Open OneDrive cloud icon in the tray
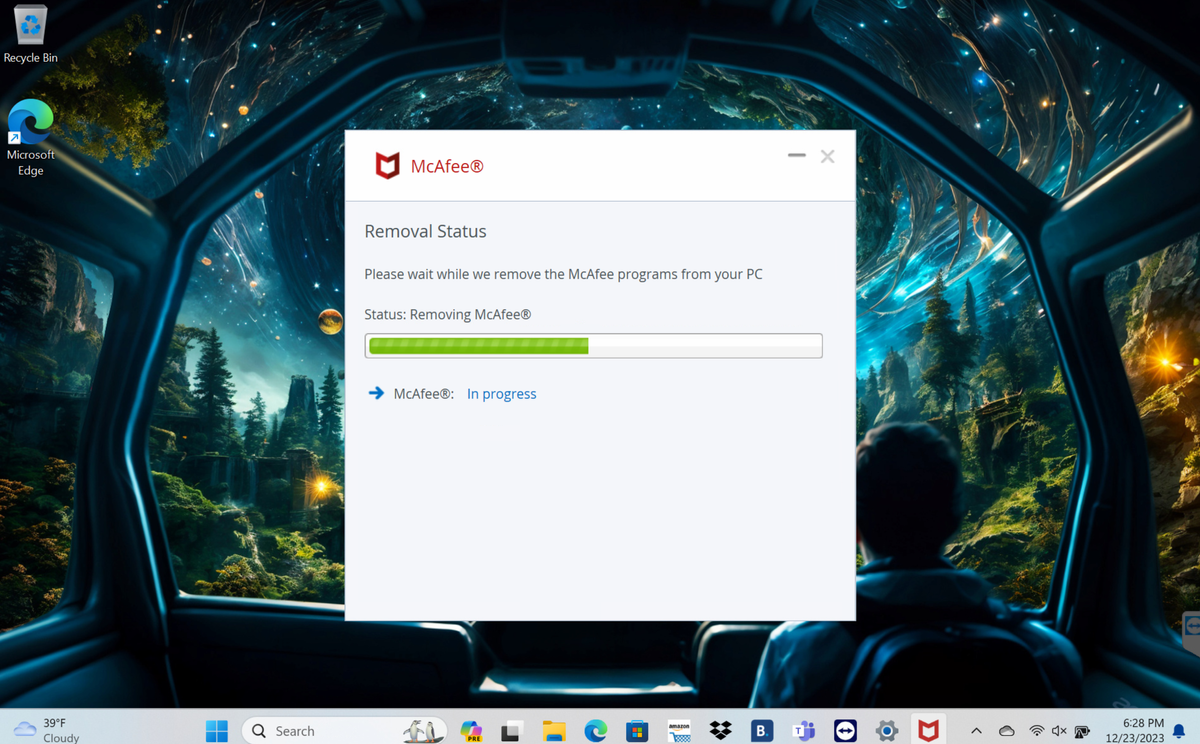This screenshot has width=1200, height=744. tap(1006, 730)
